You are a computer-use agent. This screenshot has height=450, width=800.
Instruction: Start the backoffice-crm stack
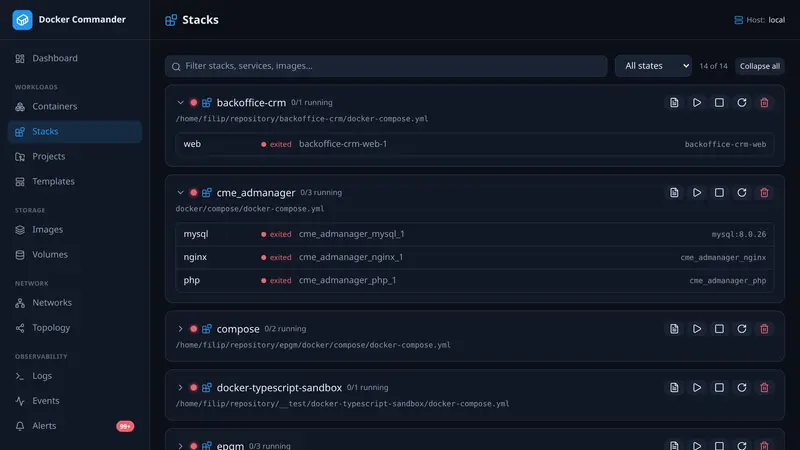click(x=696, y=103)
